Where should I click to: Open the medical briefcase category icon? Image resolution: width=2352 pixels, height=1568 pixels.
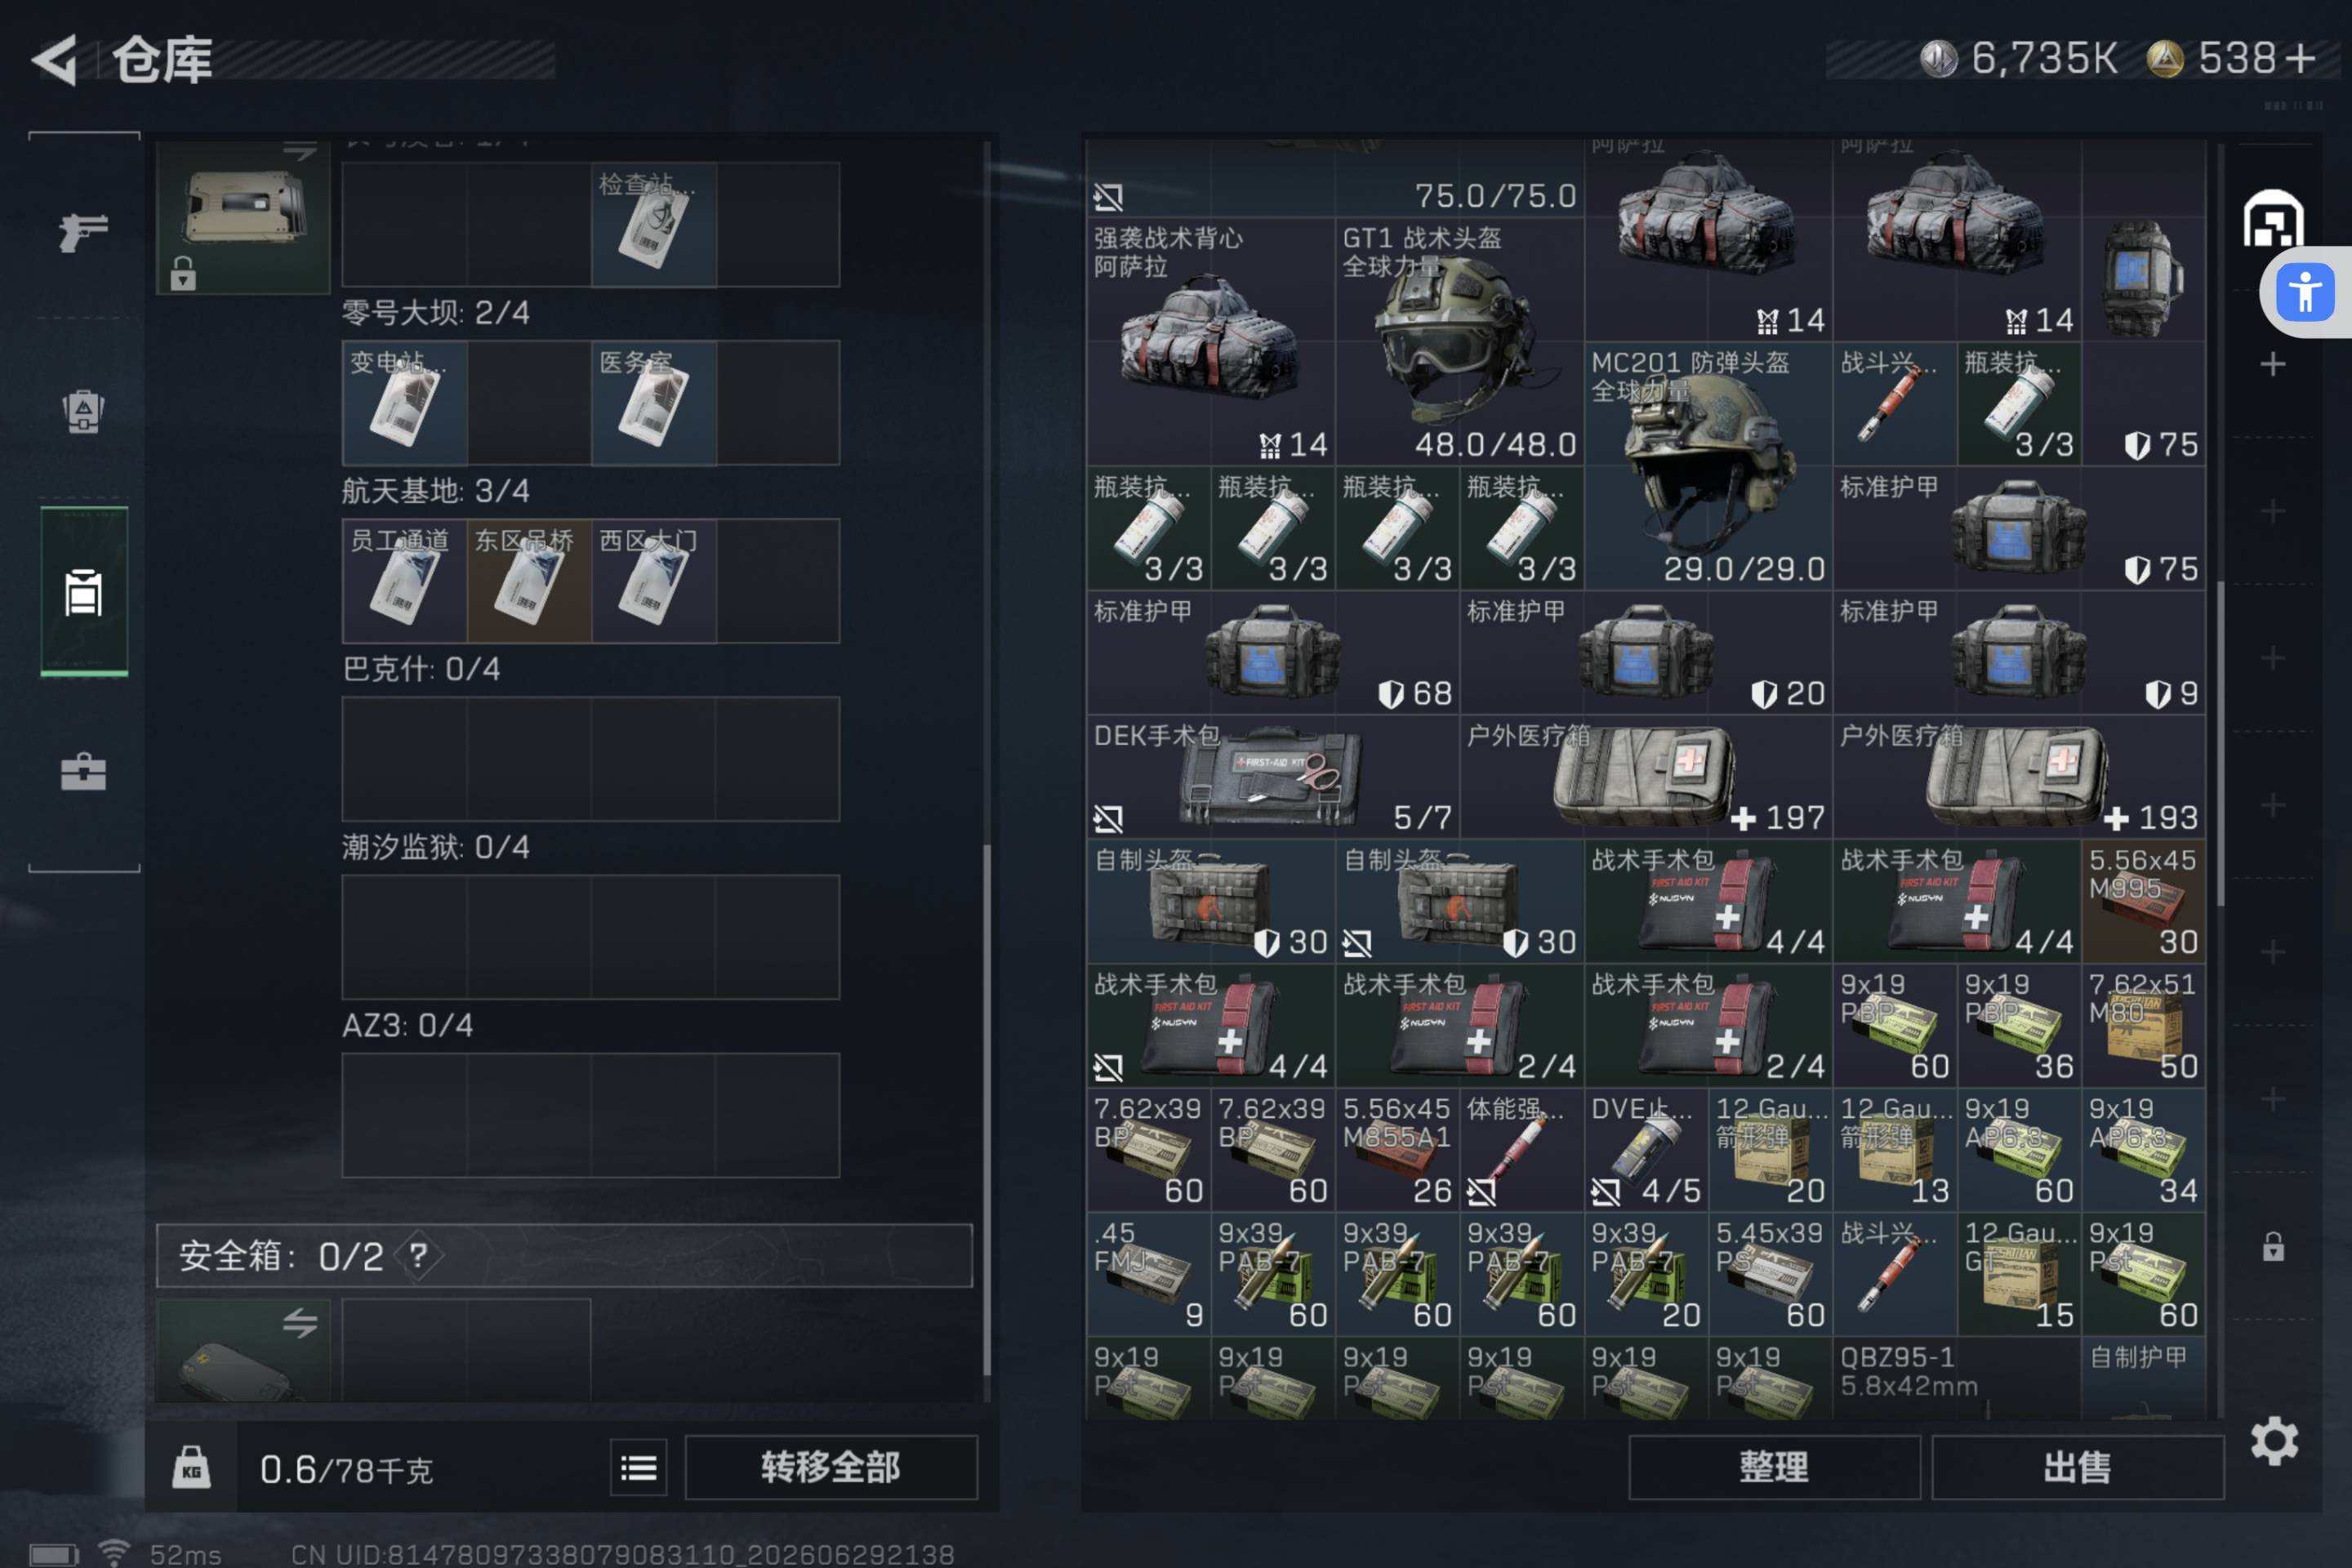[83, 772]
